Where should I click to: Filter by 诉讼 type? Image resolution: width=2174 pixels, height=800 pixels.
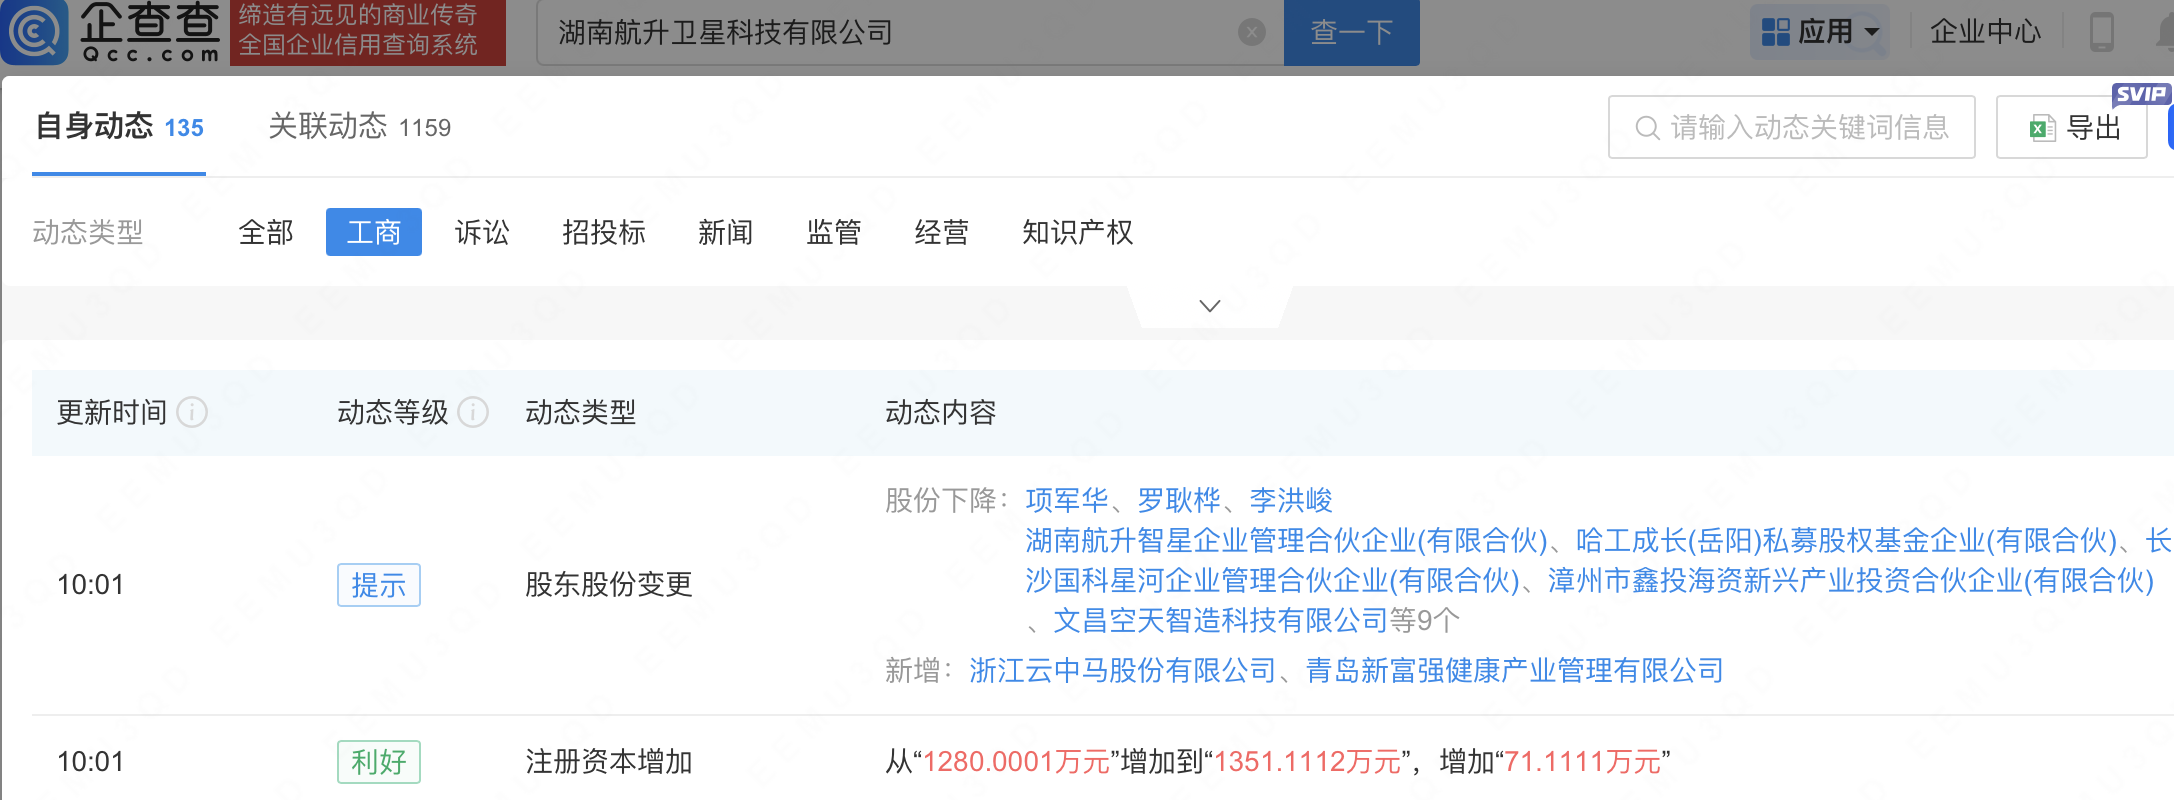[482, 232]
